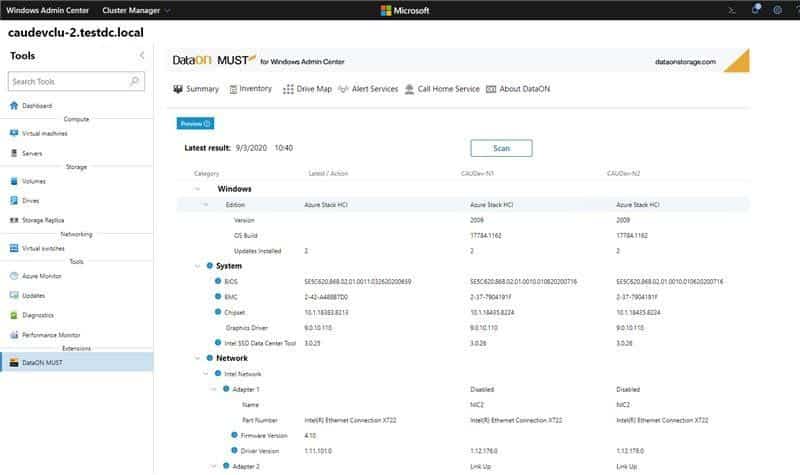Click the status dot beside Driver Version
Image resolution: width=800 pixels, height=475 pixels.
pyautogui.click(x=234, y=451)
